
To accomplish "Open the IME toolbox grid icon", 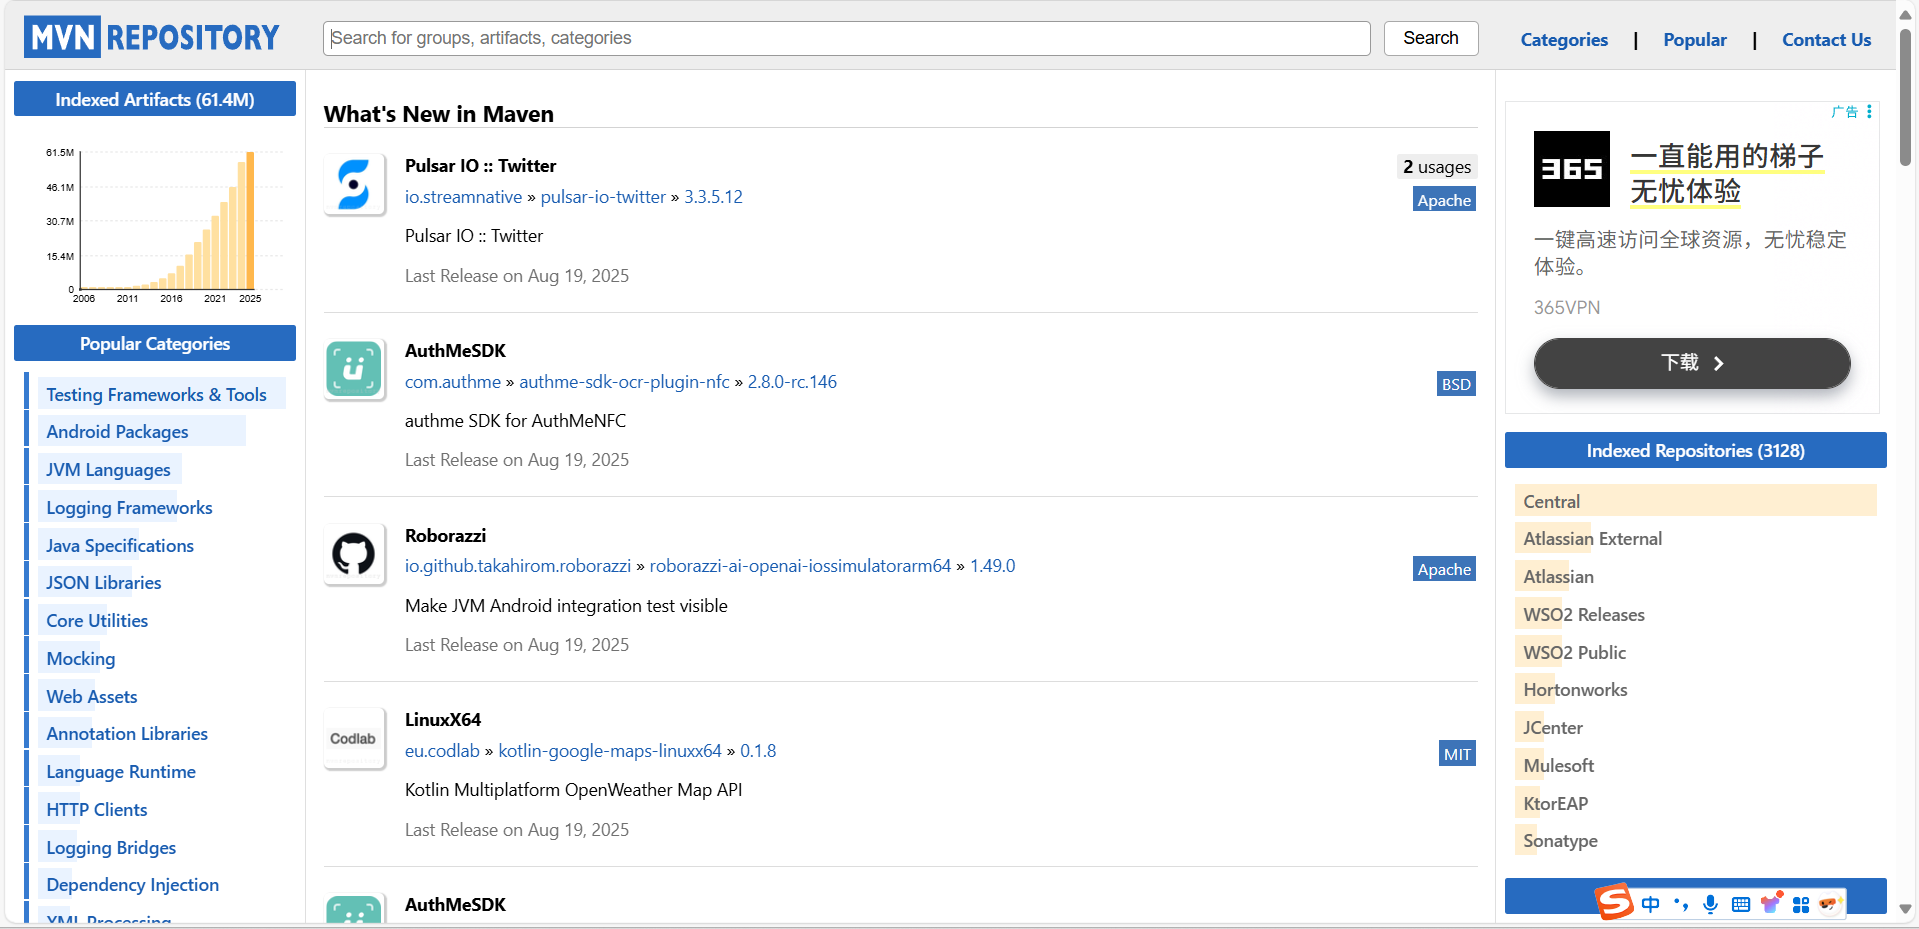I will 1801,904.
